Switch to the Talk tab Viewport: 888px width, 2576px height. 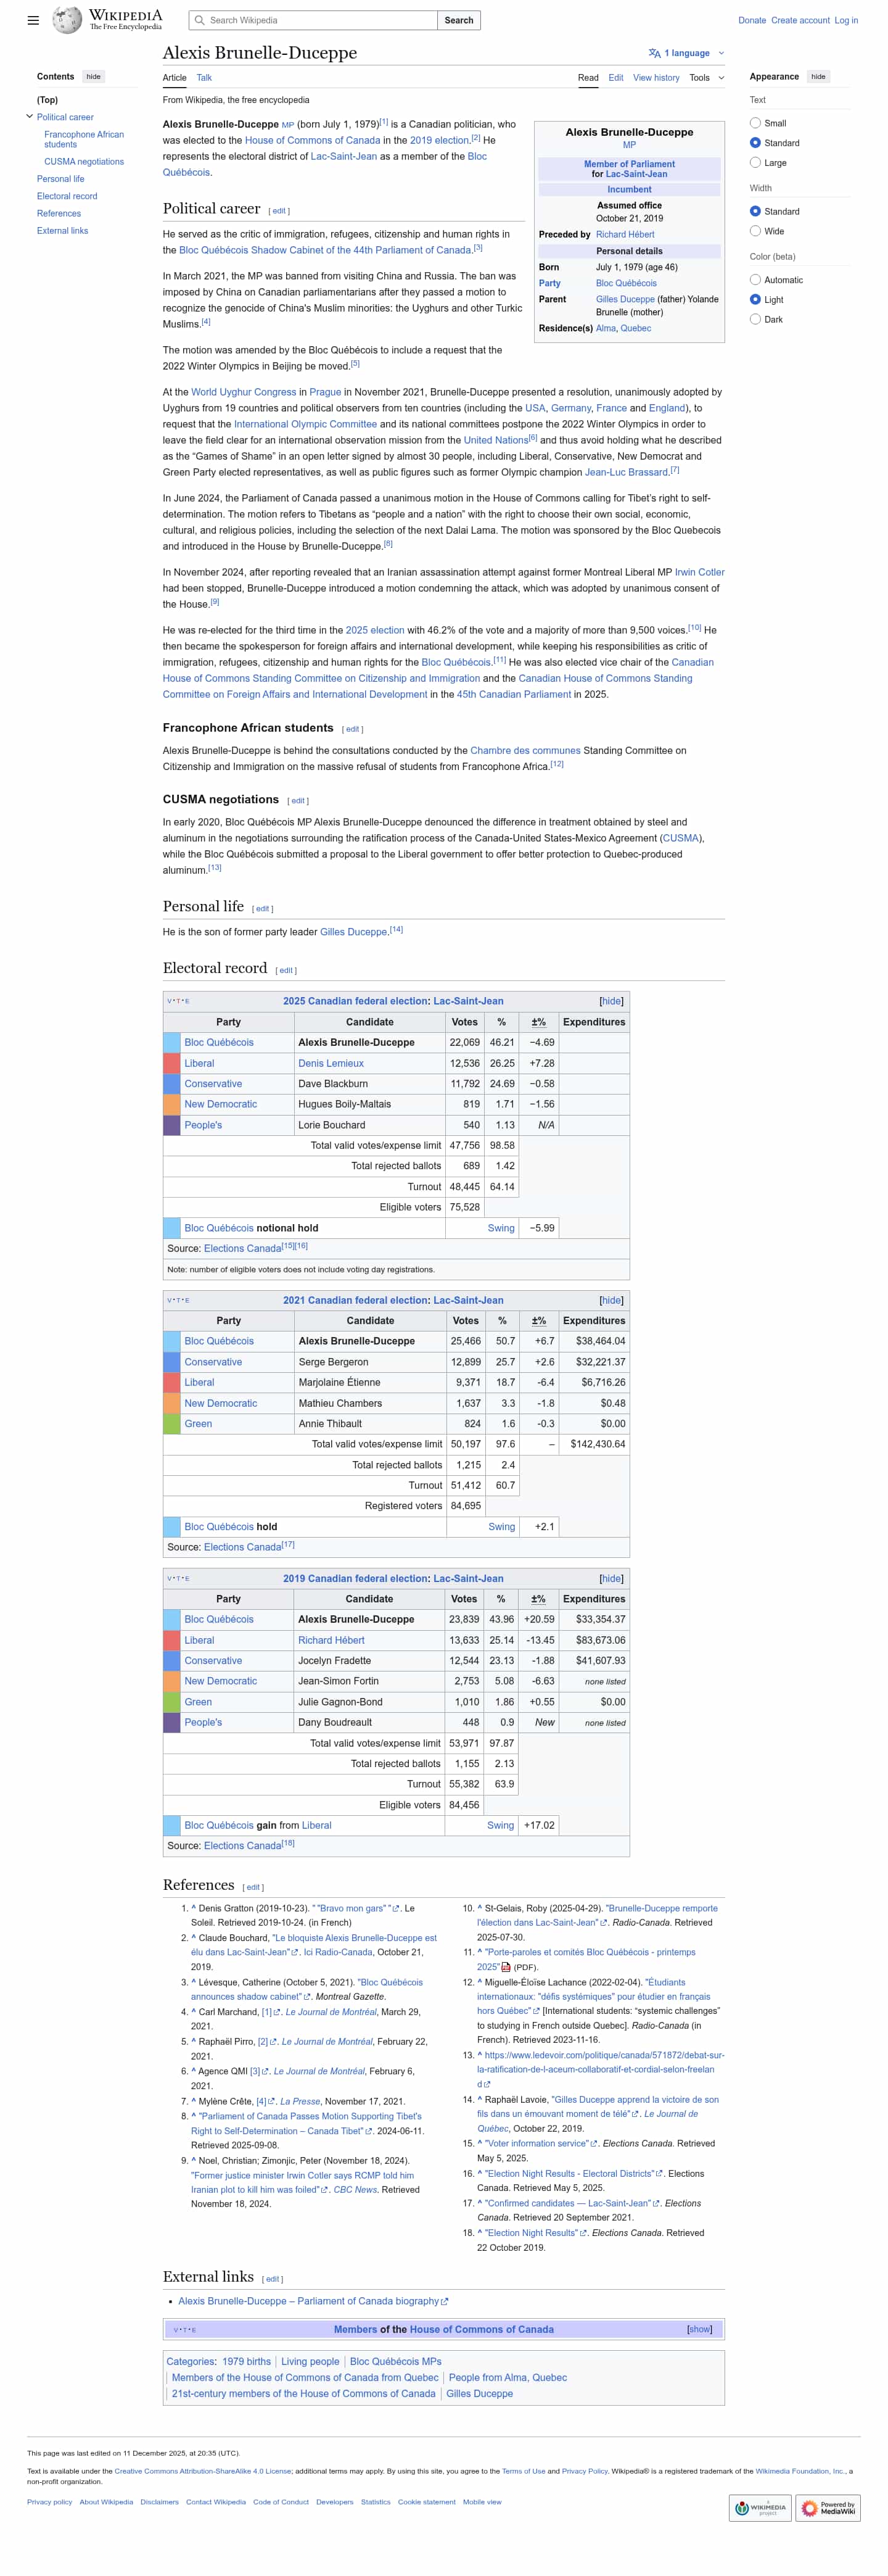pyautogui.click(x=204, y=78)
